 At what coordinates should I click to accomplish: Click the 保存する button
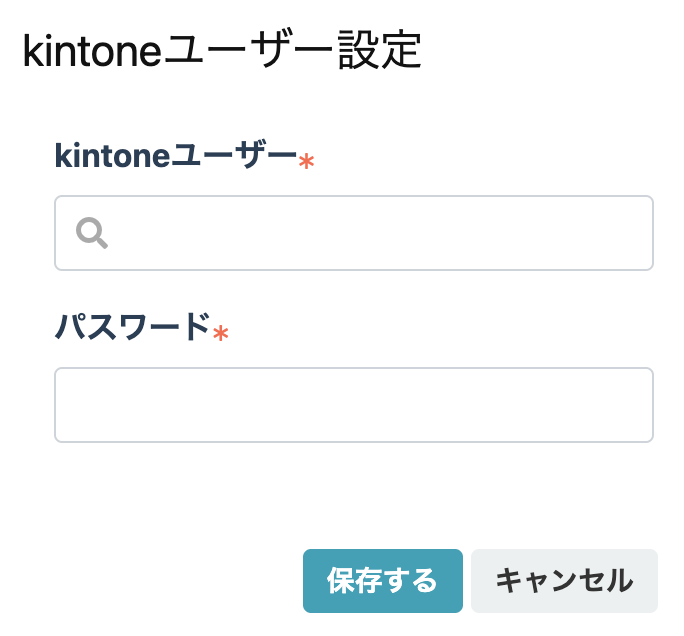point(383,581)
